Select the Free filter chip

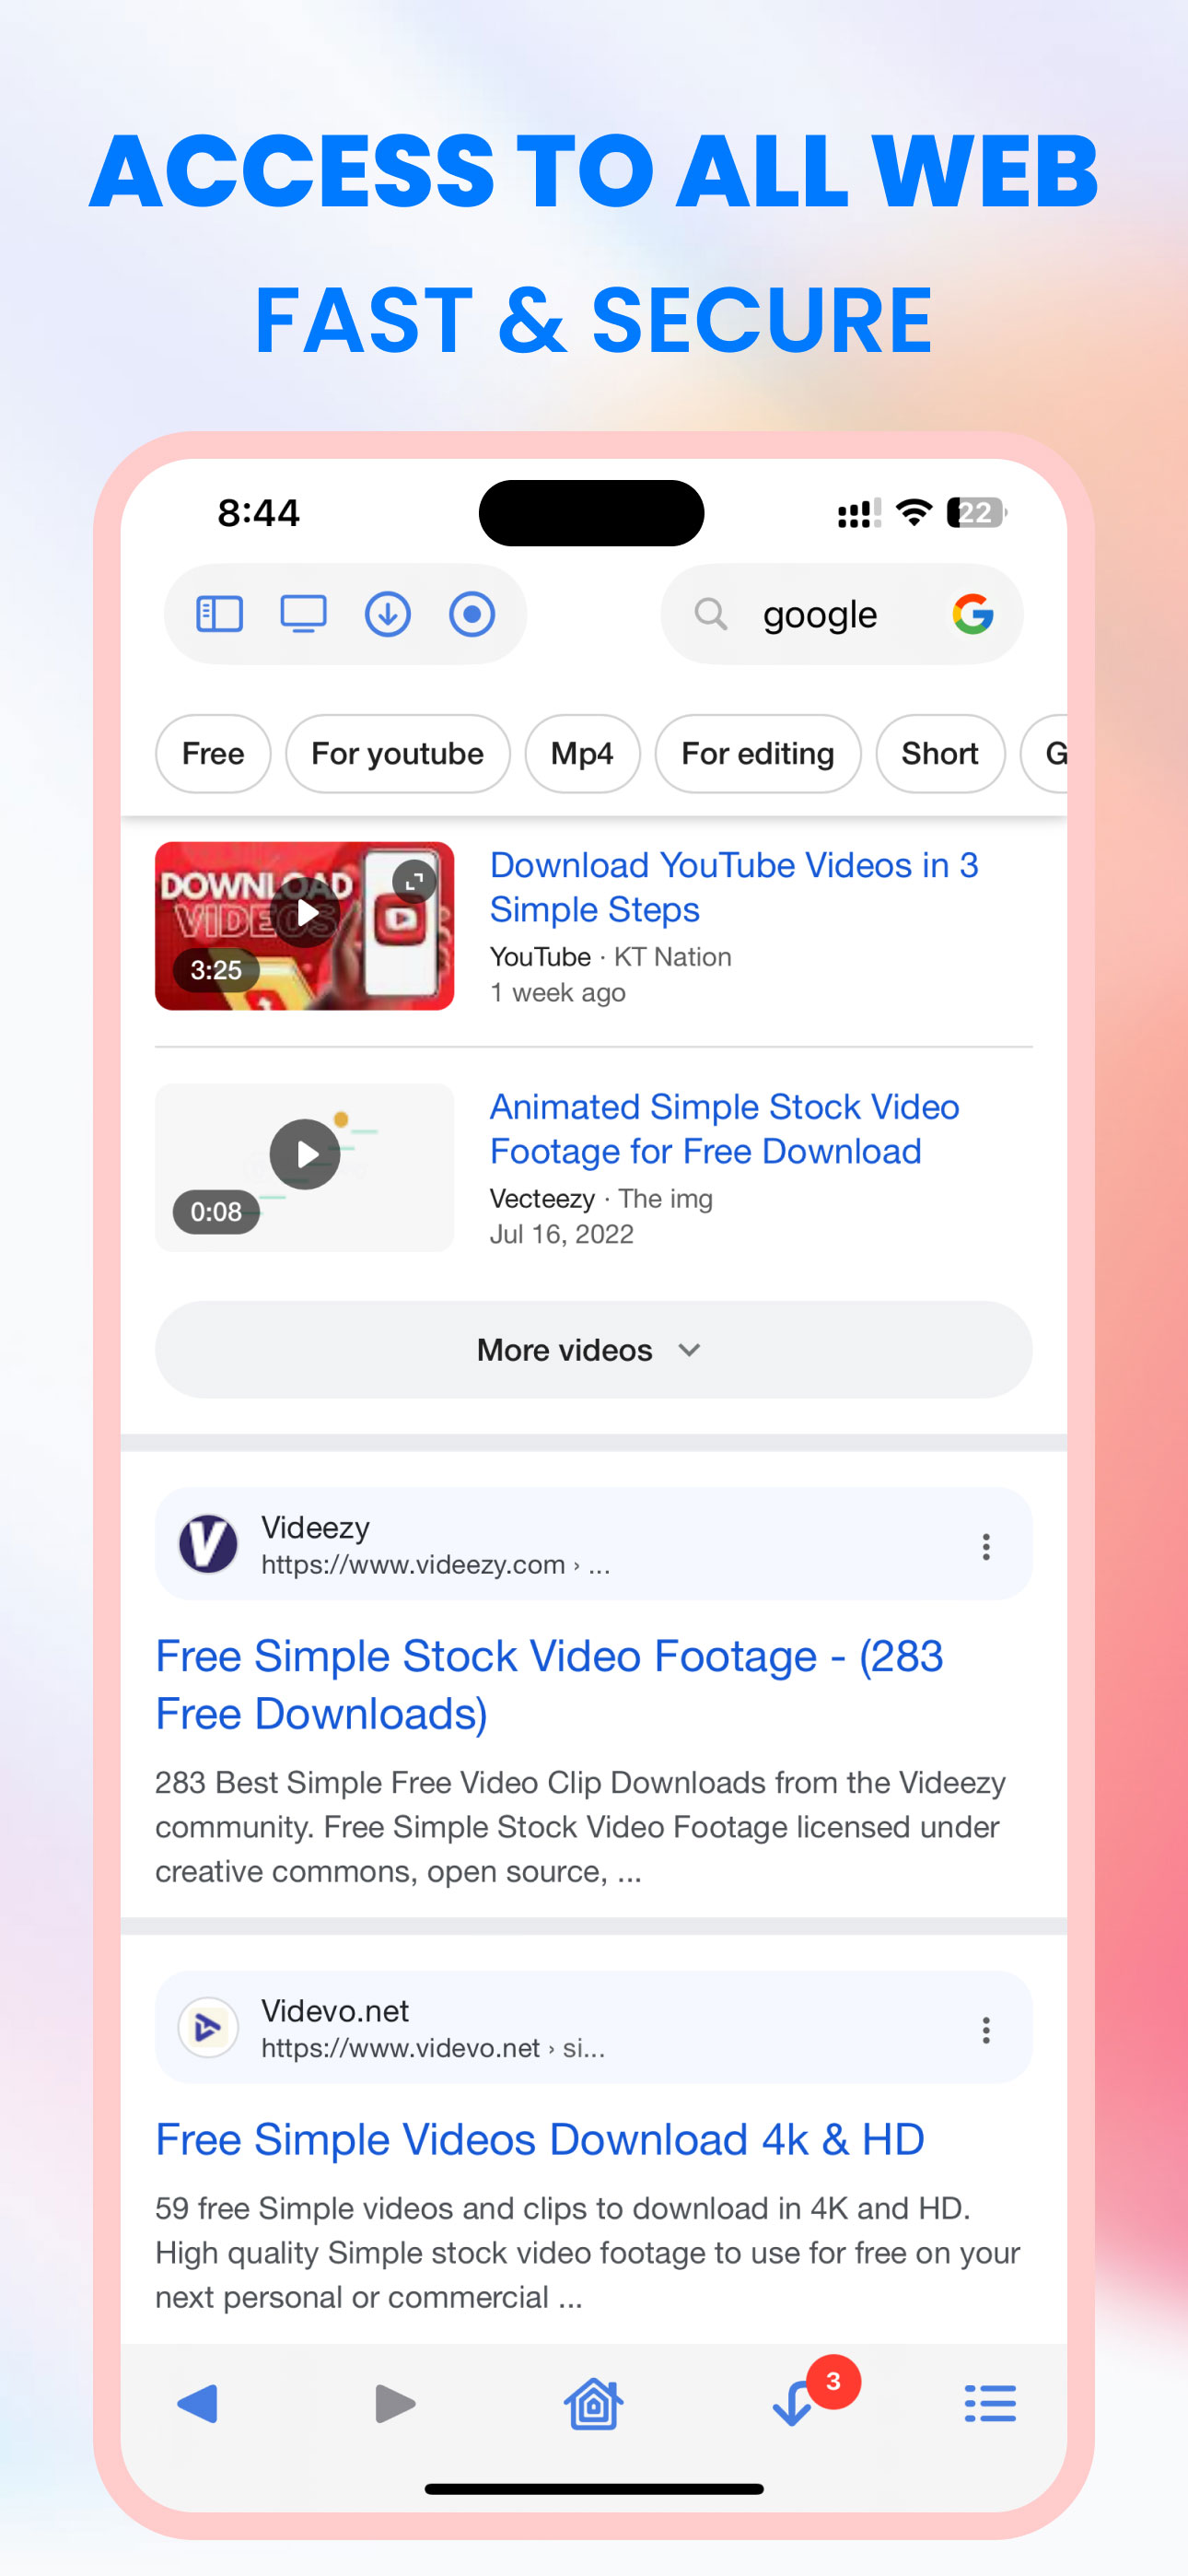point(213,754)
